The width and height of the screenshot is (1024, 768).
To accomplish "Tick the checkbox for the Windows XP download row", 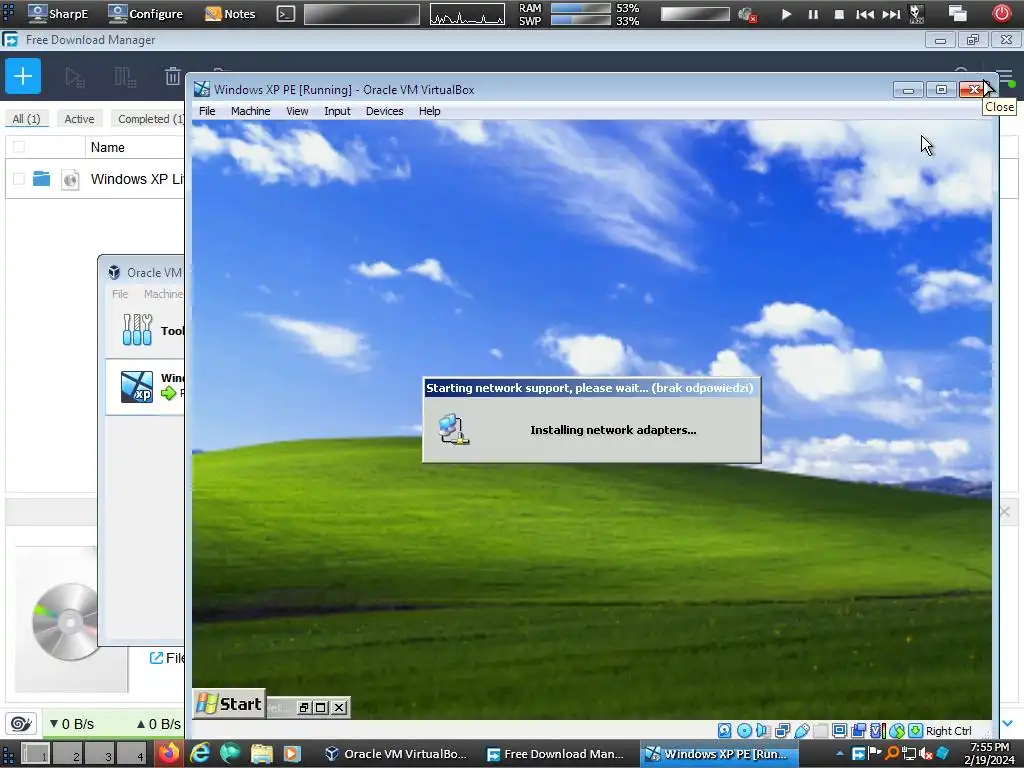I will coord(19,178).
